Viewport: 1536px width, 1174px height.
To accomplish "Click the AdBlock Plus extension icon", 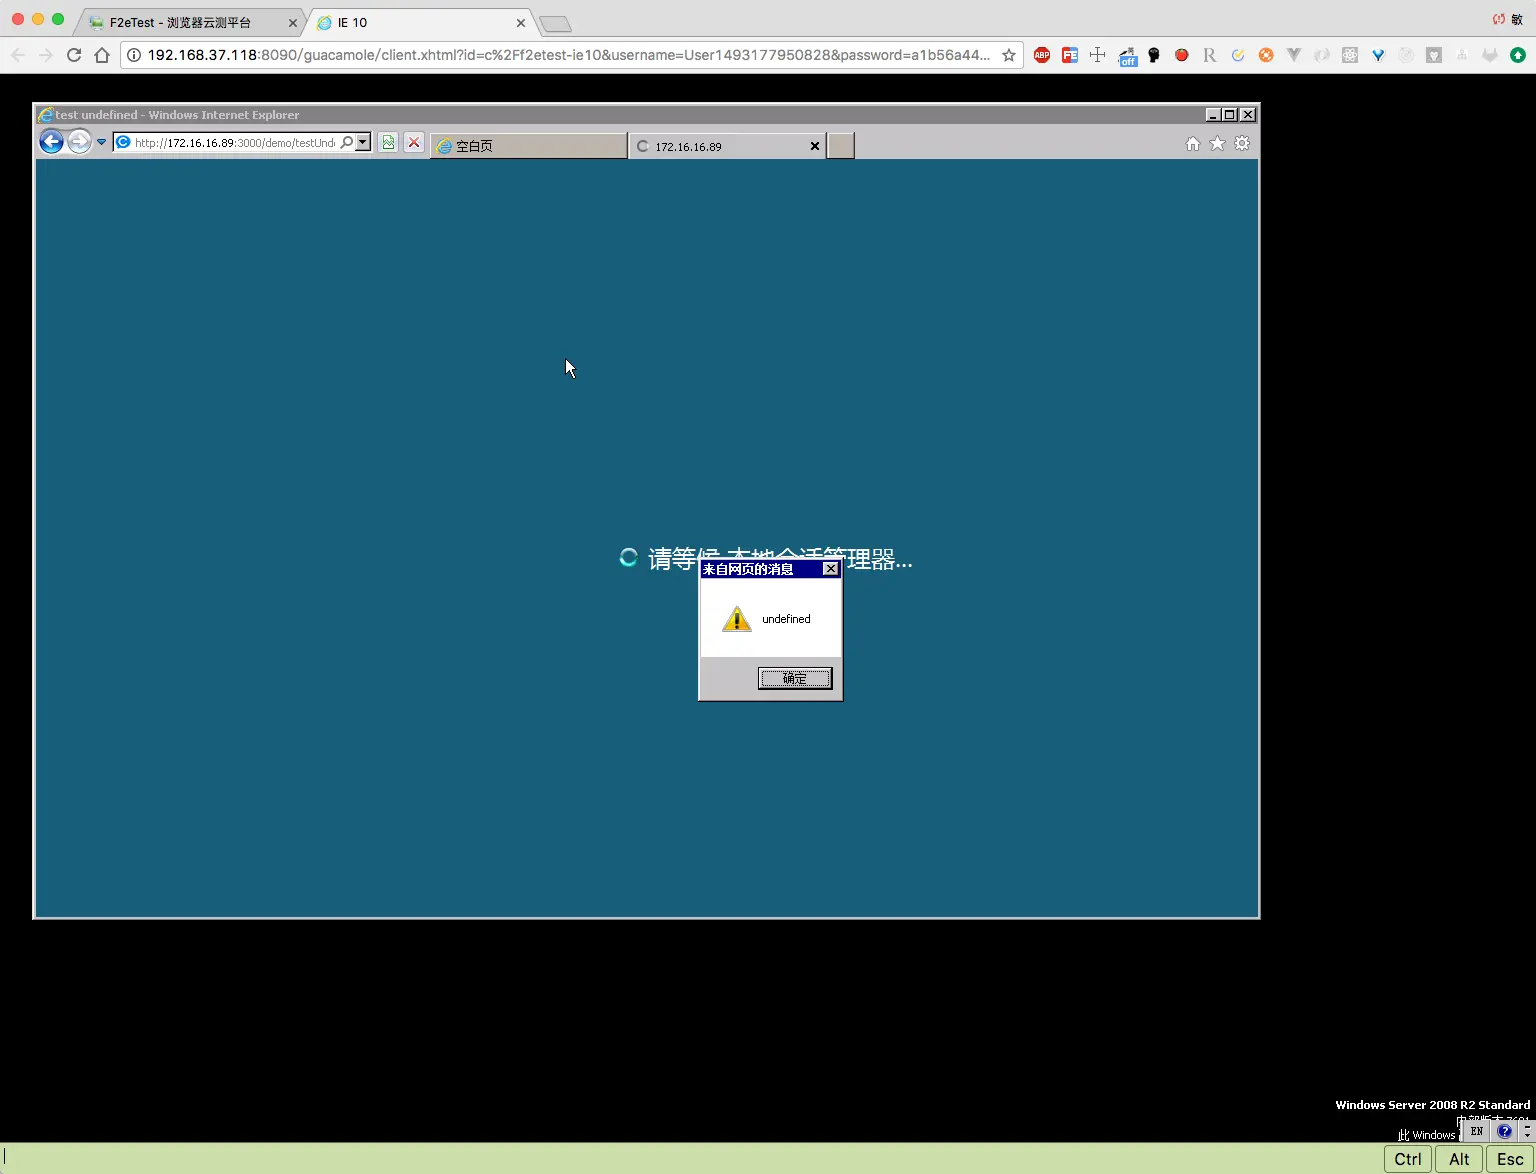I will [1042, 55].
